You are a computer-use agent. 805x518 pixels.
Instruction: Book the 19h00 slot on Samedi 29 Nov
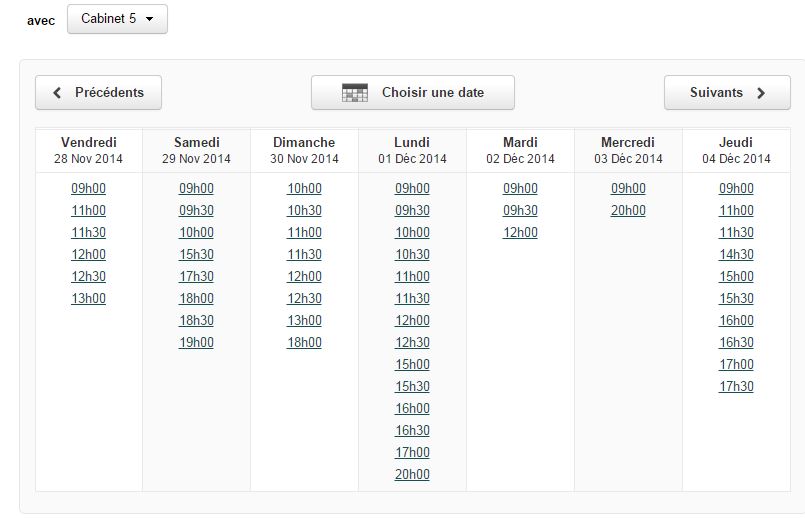(196, 342)
